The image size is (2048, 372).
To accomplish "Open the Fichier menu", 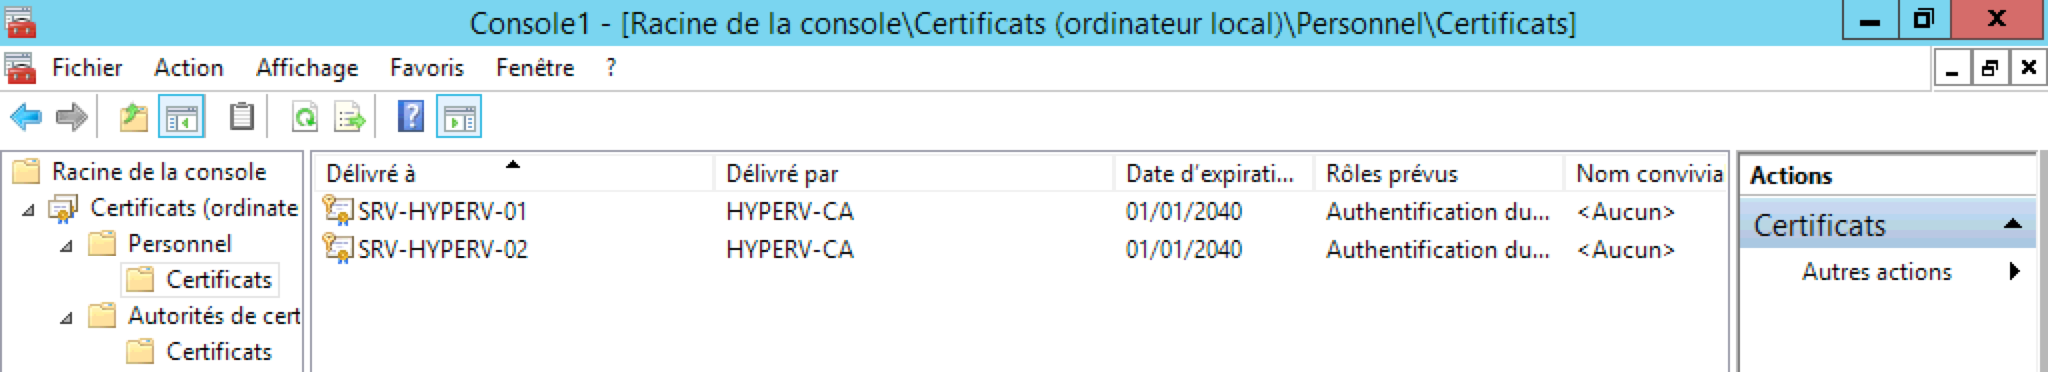I will [x=87, y=68].
